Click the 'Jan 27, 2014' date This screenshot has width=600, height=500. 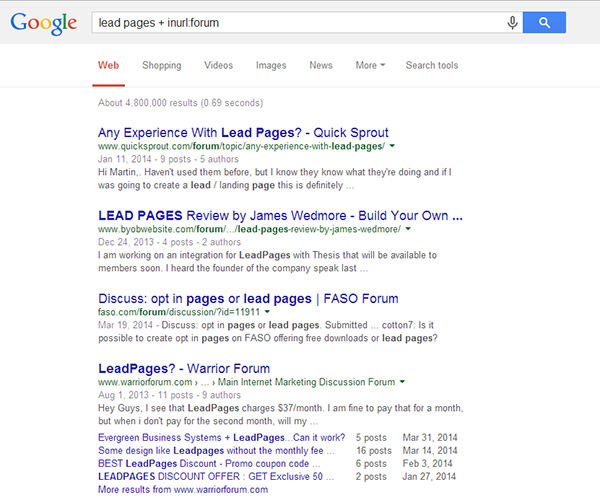[429, 477]
